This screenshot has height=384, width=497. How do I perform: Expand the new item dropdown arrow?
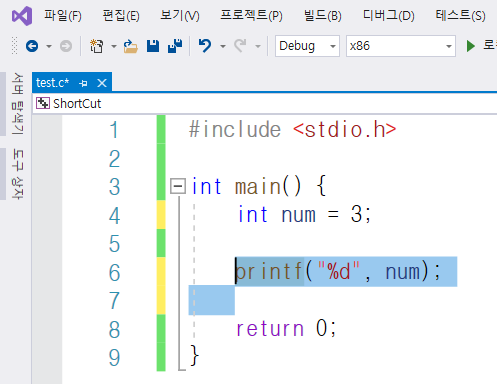(x=114, y=46)
